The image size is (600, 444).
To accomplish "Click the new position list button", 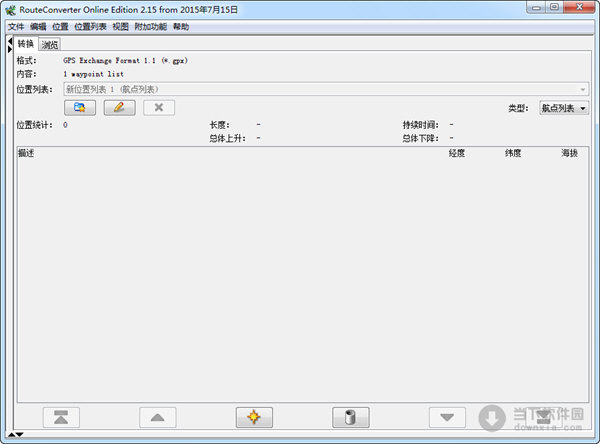I will [80, 108].
